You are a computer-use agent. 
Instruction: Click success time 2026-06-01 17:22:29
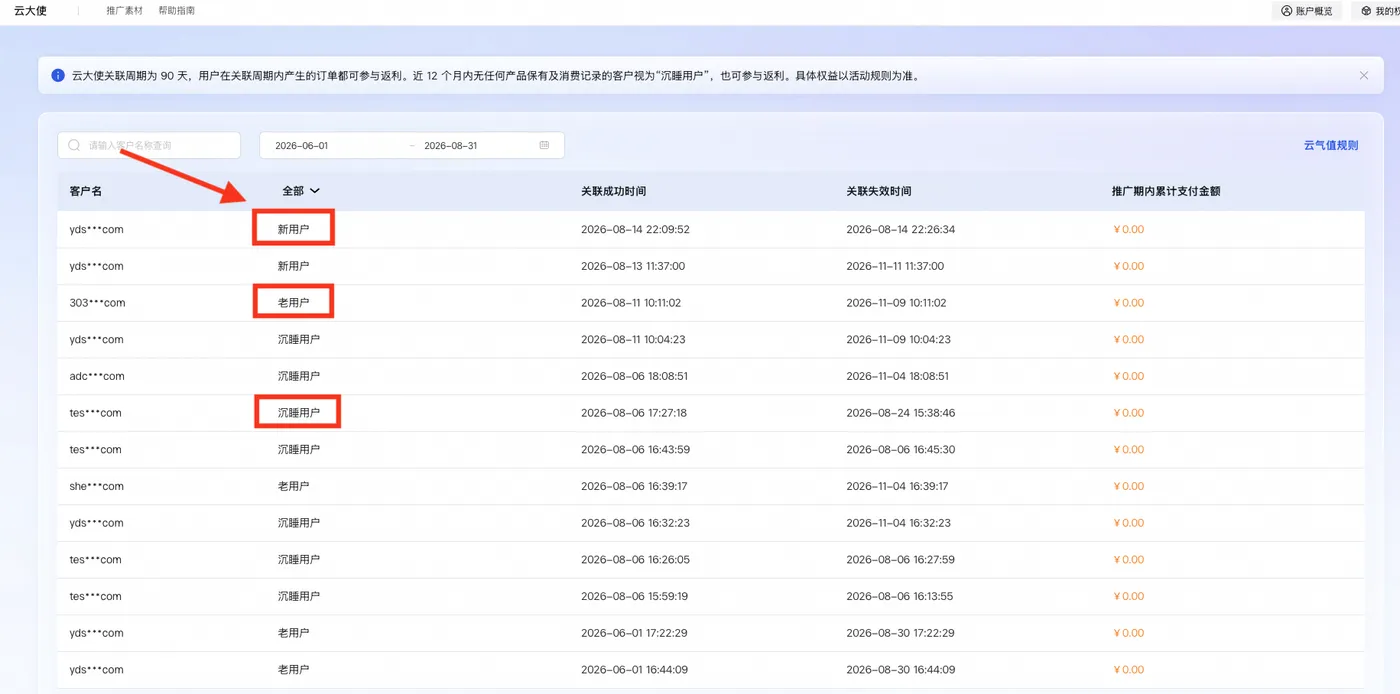(634, 633)
